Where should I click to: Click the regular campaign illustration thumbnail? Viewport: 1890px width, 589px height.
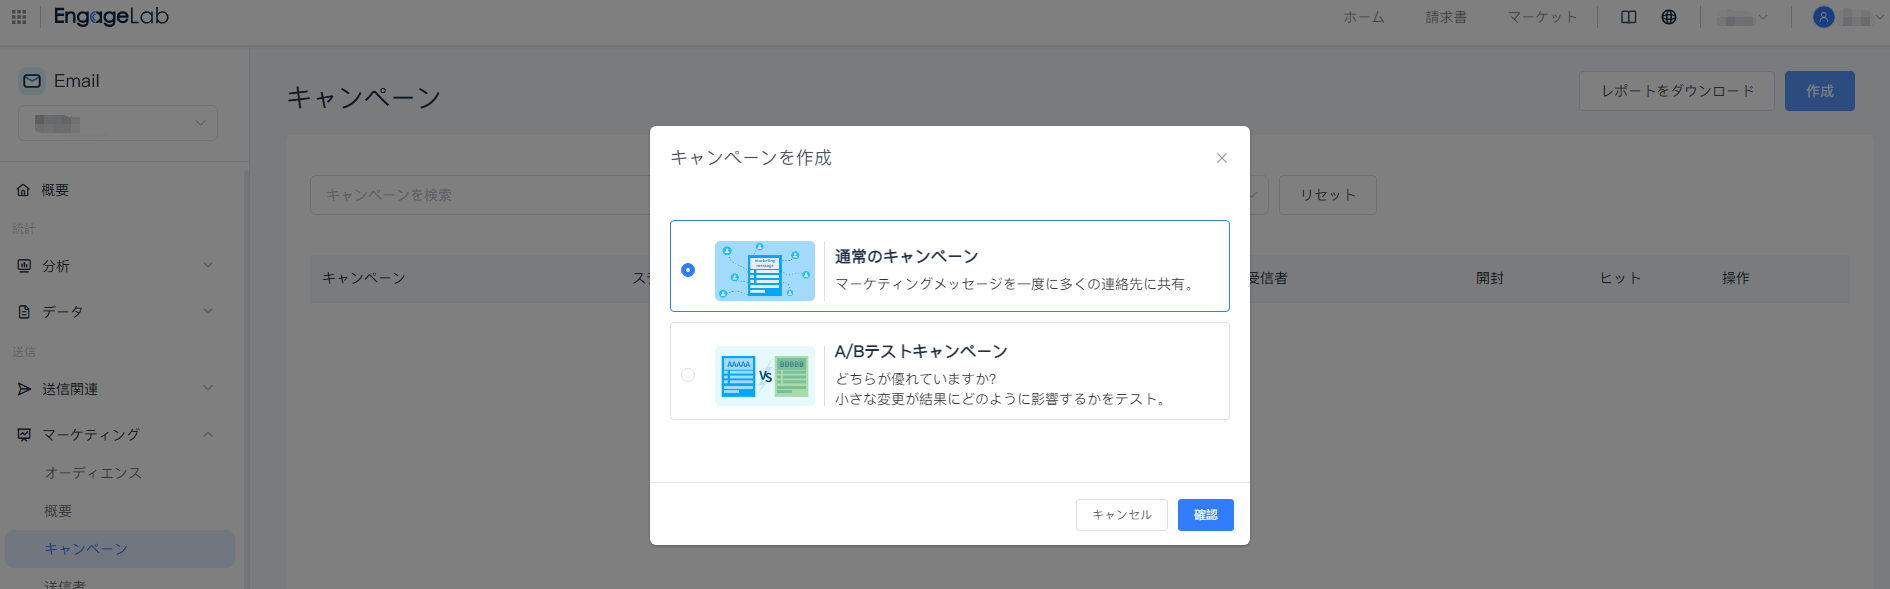765,271
